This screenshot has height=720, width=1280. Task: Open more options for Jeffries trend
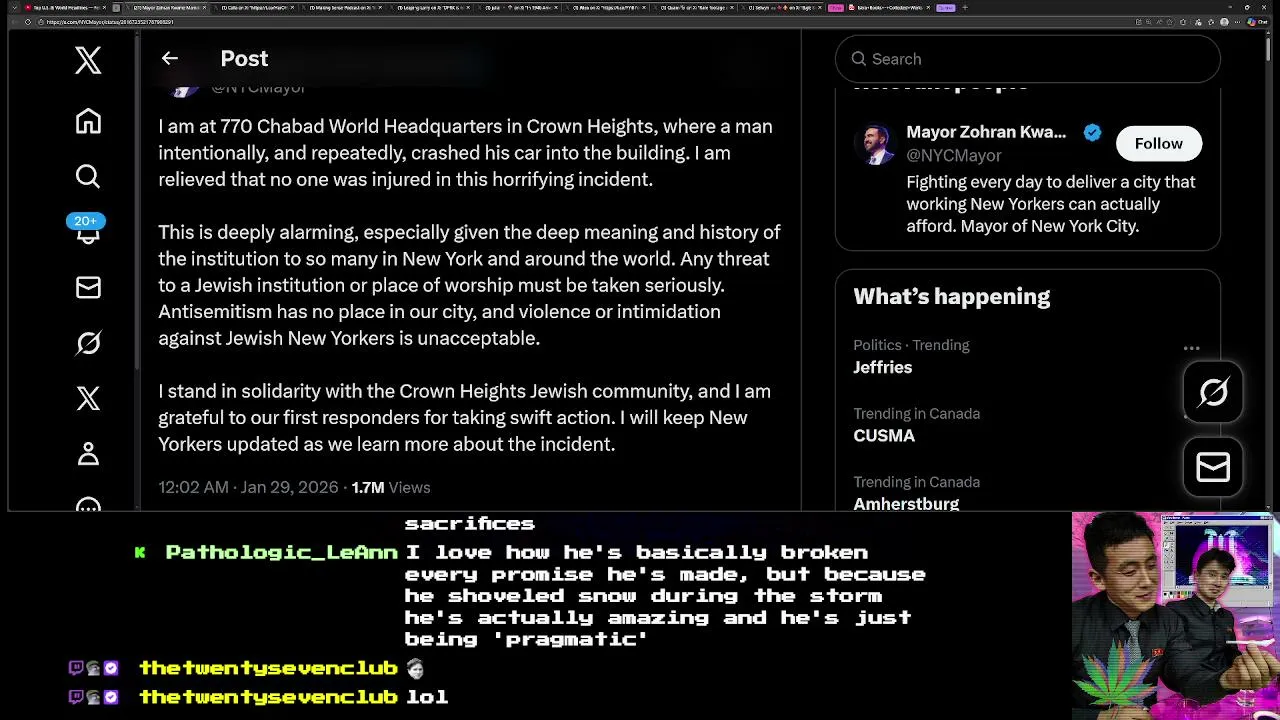coord(1191,348)
